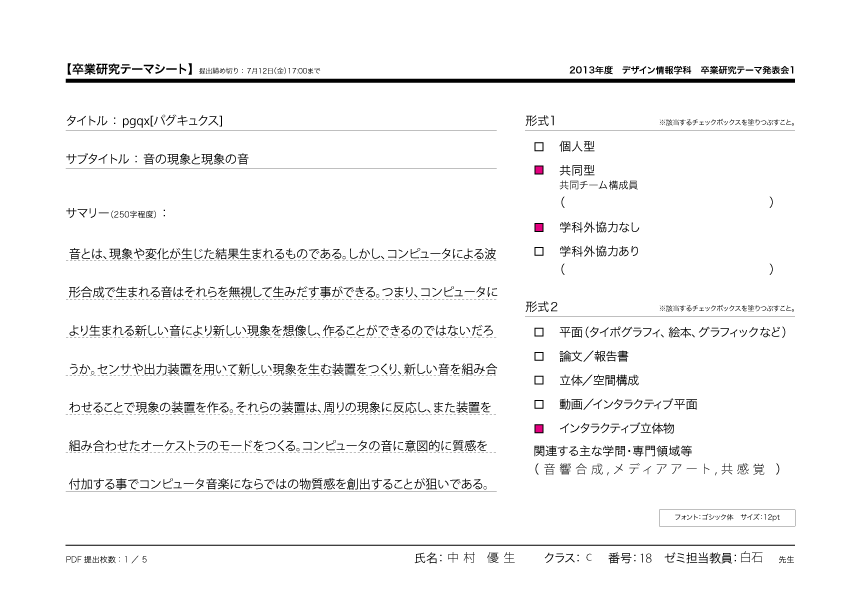Click the title text pgqx[パグキュクス]
Viewport: 859px width, 612px height.
click(x=173, y=121)
